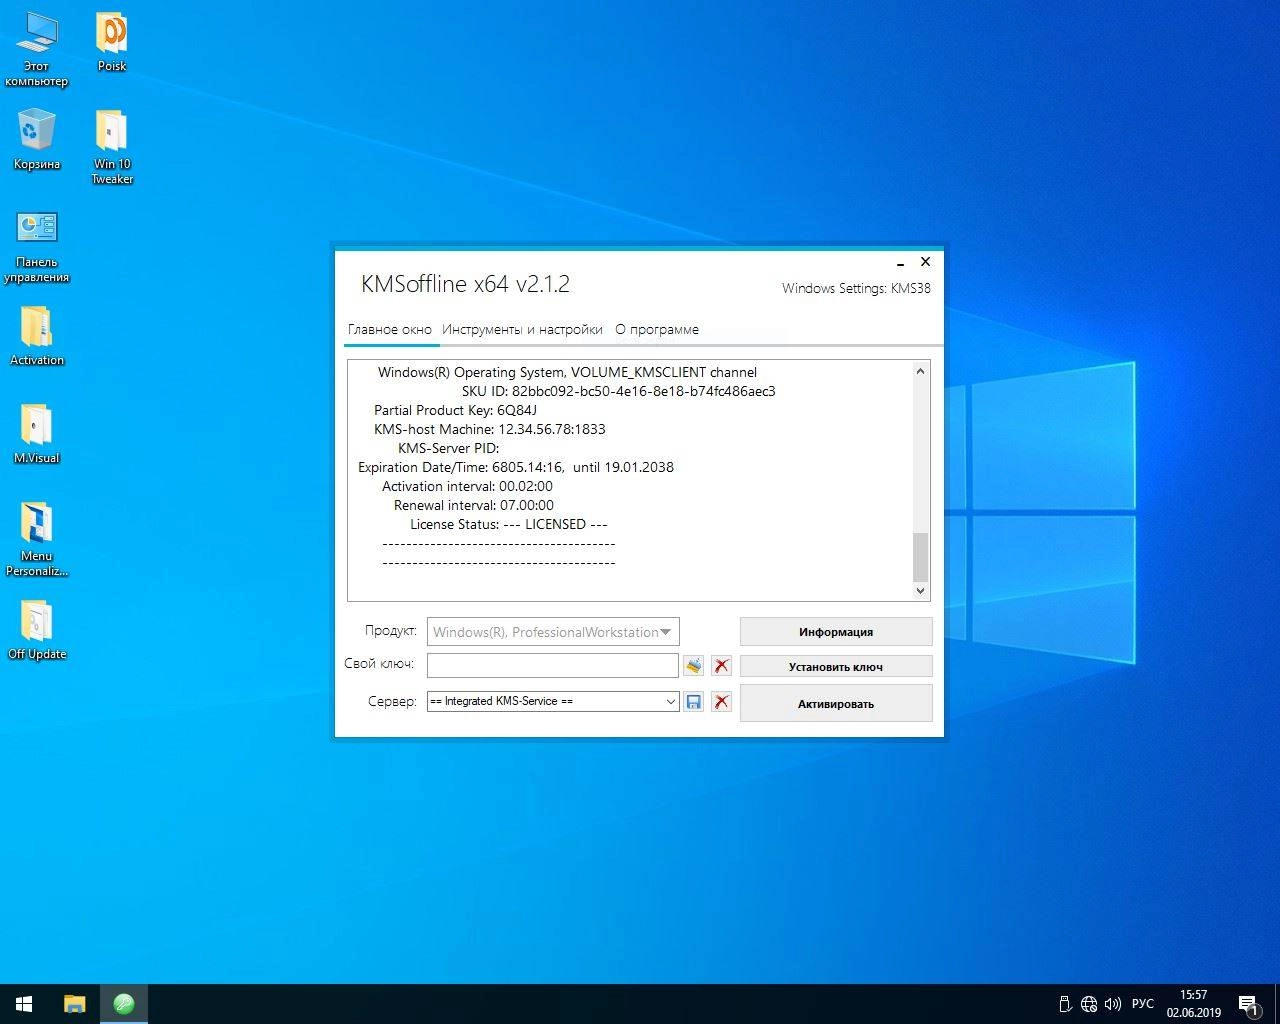The image size is (1280, 1024).
Task: Click the log scrollbar thumb
Action: (x=920, y=557)
